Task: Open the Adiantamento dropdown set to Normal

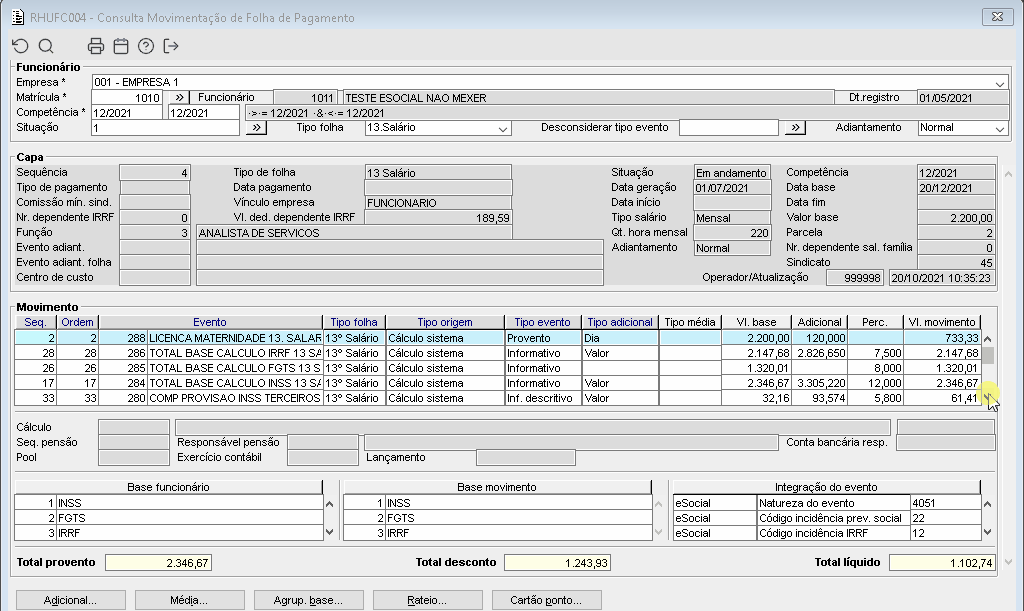Action: (x=1000, y=128)
